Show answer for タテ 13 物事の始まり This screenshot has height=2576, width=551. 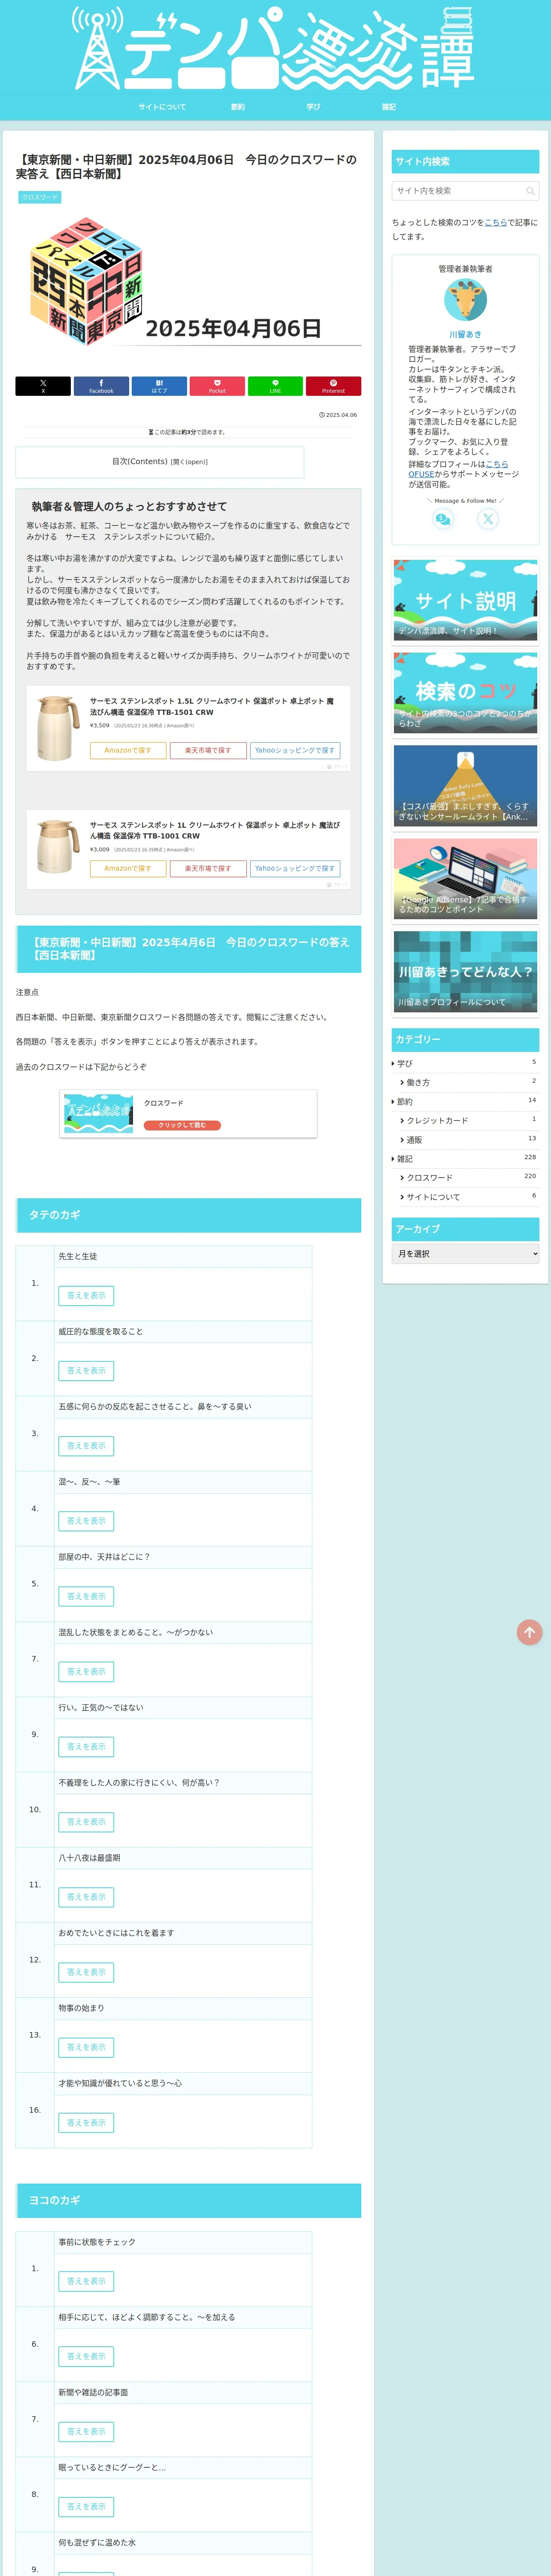(x=86, y=2047)
